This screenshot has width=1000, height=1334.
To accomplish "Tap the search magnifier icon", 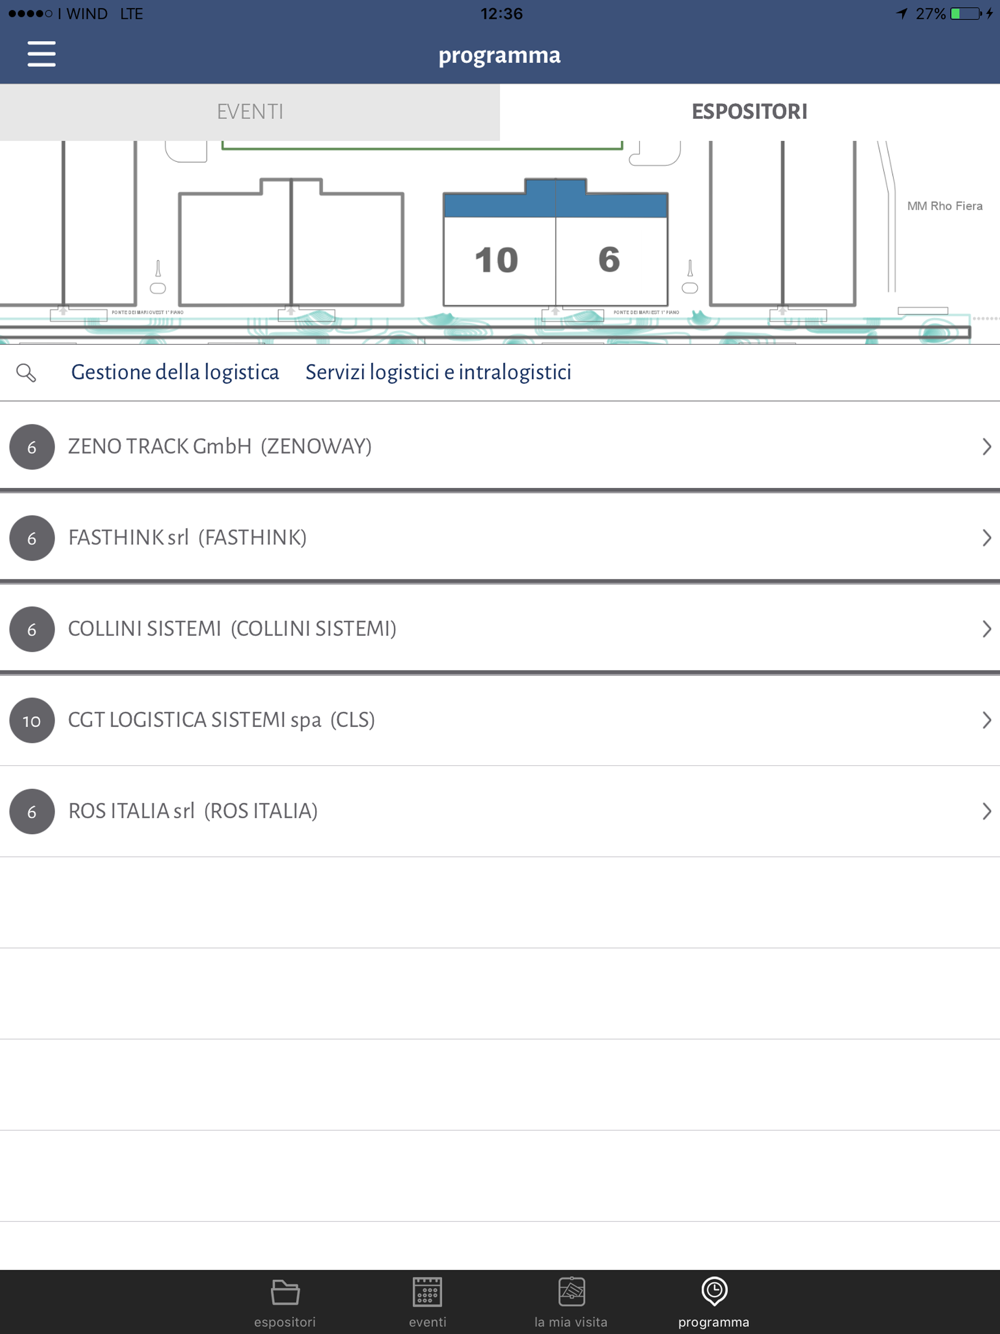I will [26, 373].
